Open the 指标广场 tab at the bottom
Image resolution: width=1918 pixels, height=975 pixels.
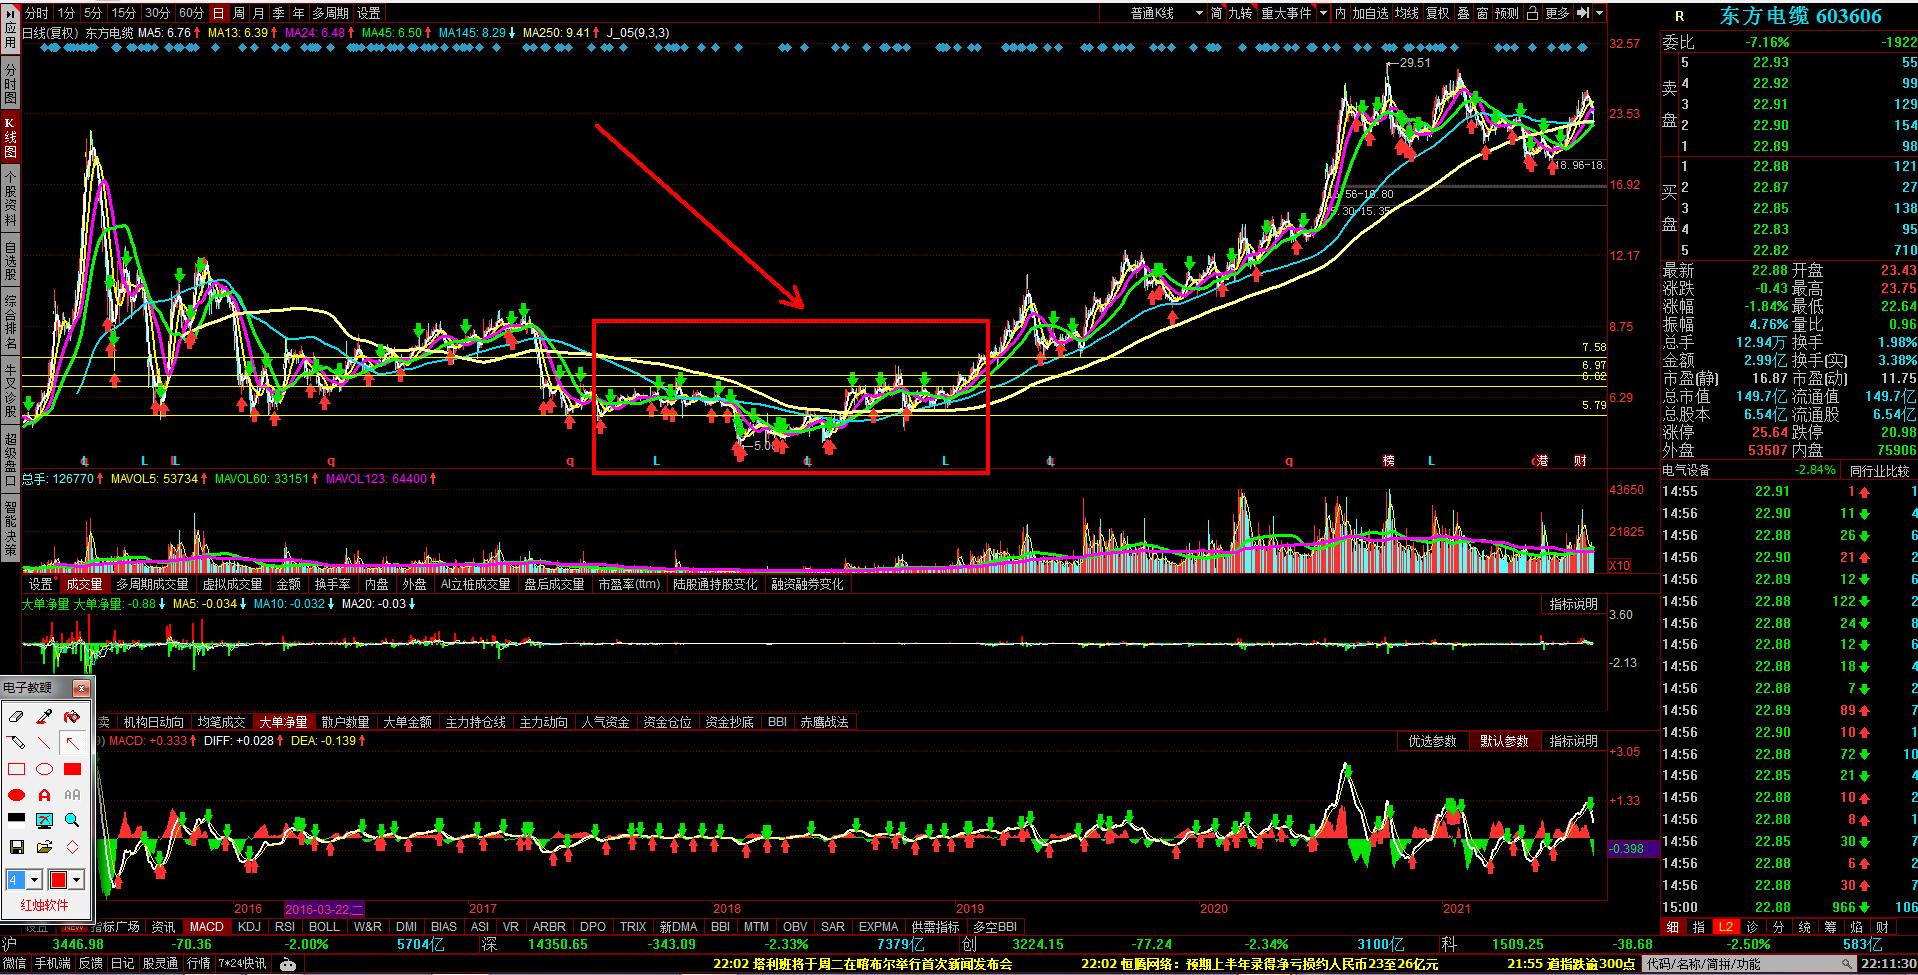[115, 927]
